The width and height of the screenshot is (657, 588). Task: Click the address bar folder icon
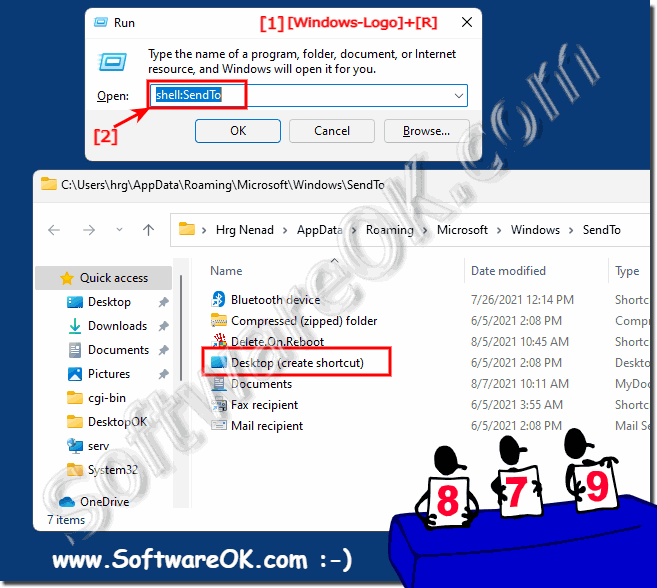pos(187,229)
